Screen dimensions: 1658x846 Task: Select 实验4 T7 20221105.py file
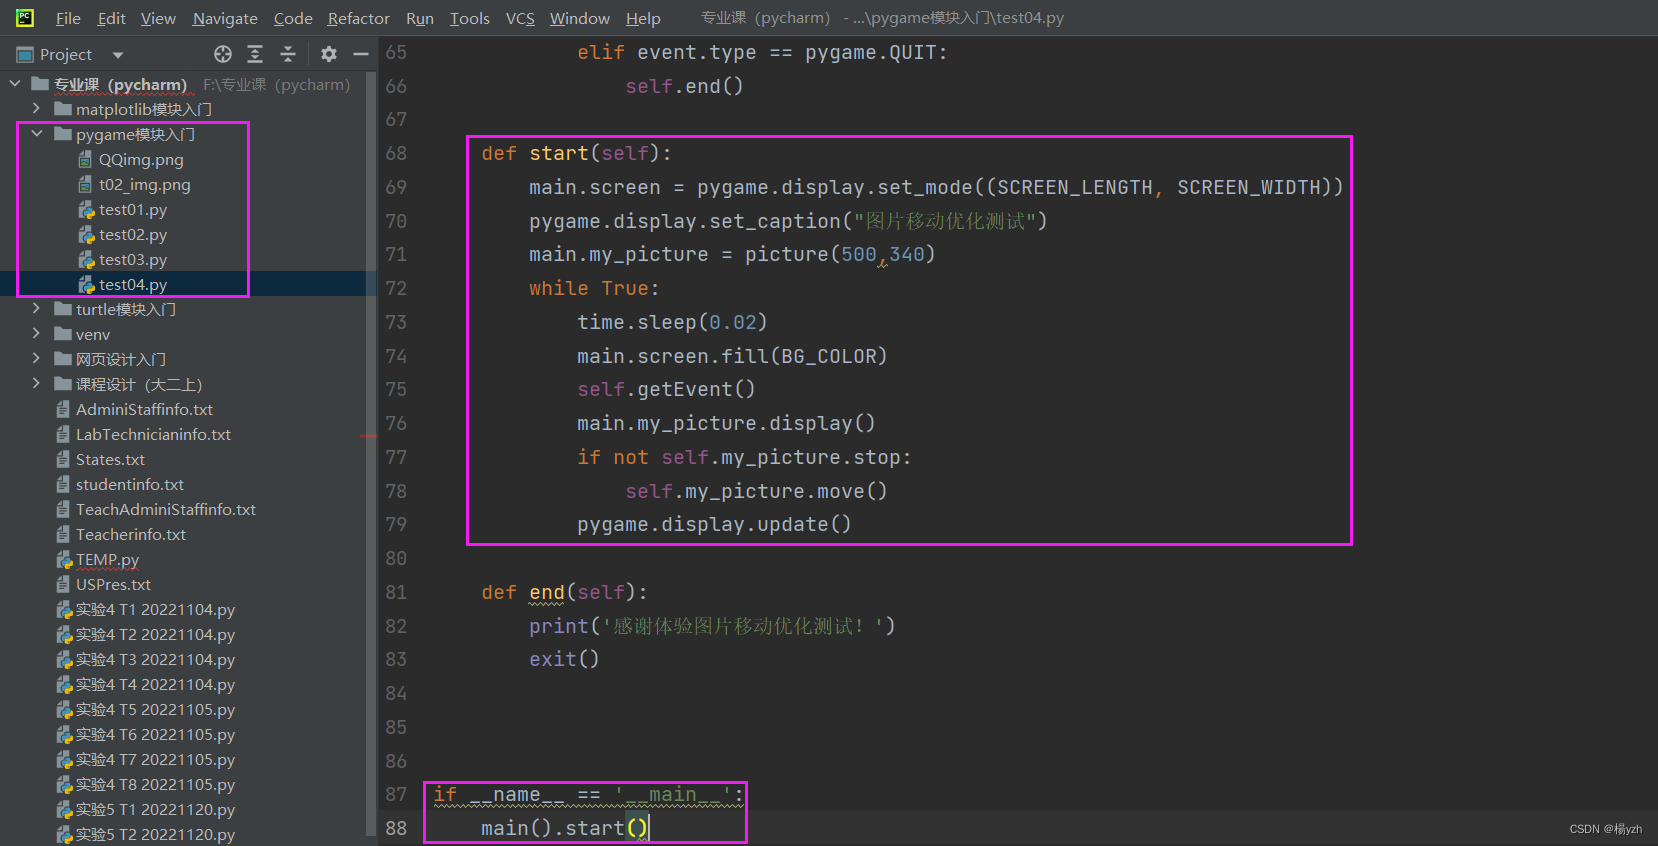coord(155,759)
